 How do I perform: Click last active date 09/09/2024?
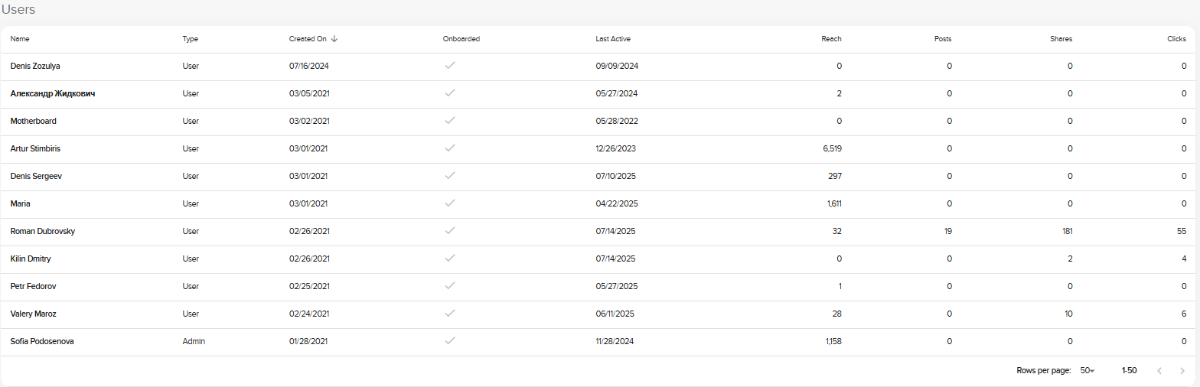(617, 66)
